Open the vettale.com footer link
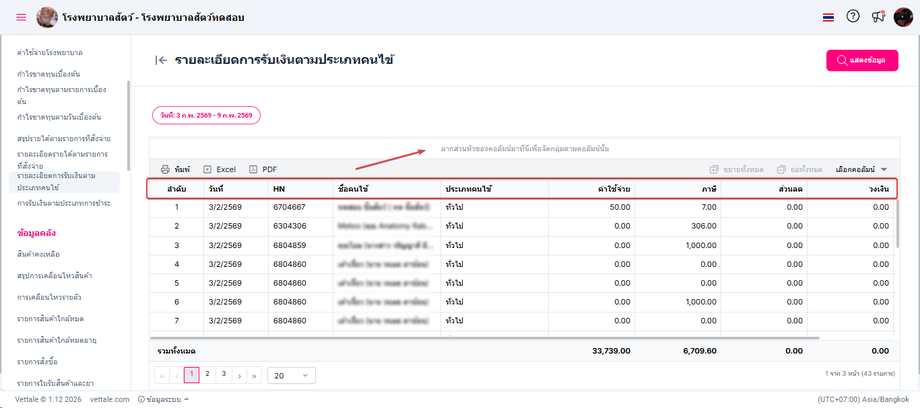Screen dimensions: 920x408 (x=110, y=399)
